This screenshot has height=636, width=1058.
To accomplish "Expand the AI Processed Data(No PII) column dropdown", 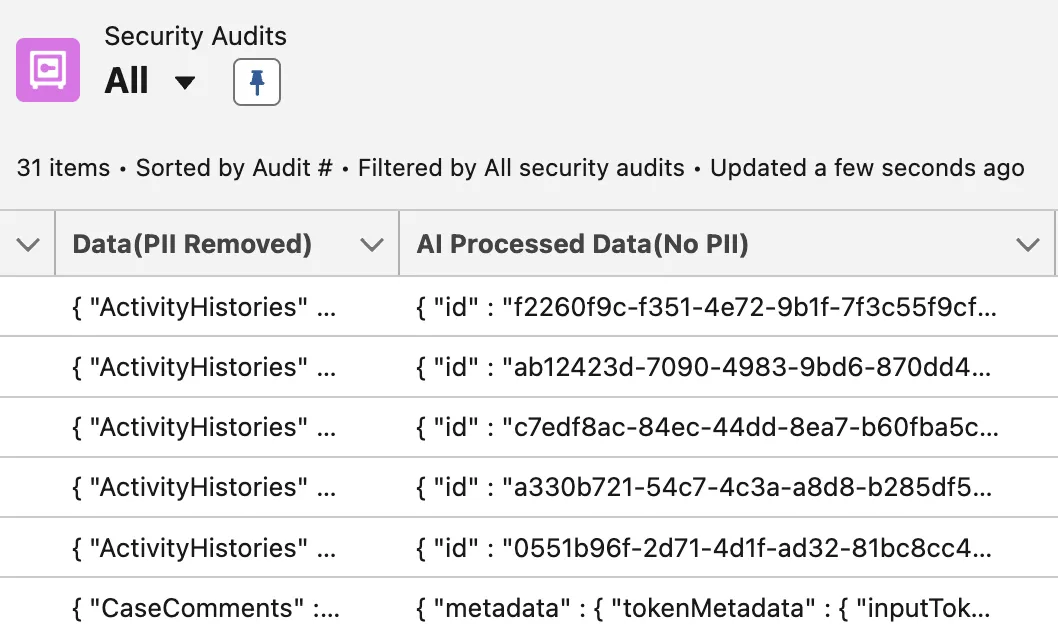I will (1028, 243).
